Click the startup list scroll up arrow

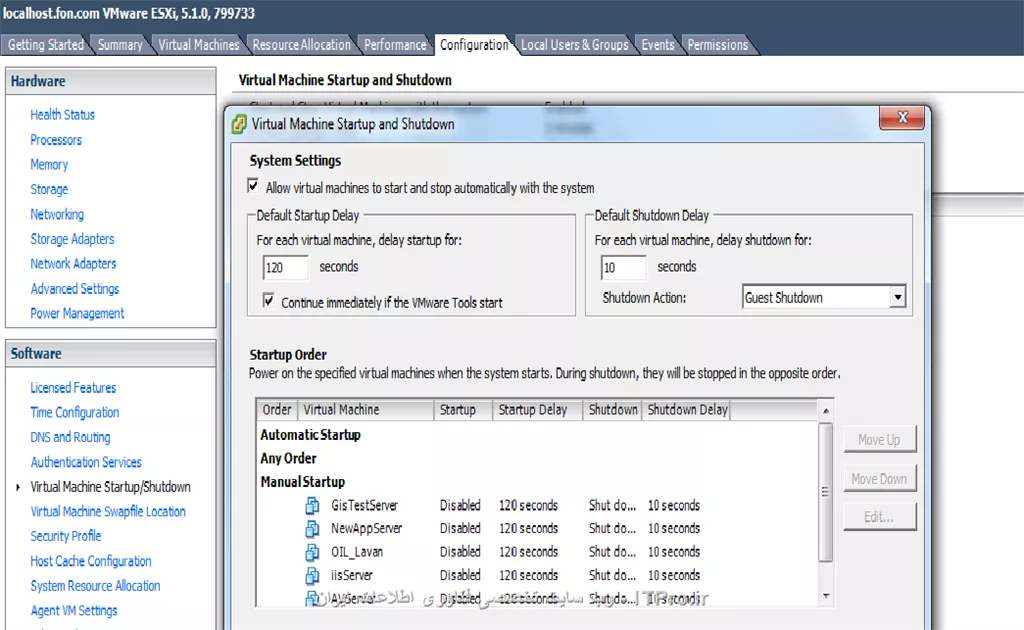(x=826, y=411)
